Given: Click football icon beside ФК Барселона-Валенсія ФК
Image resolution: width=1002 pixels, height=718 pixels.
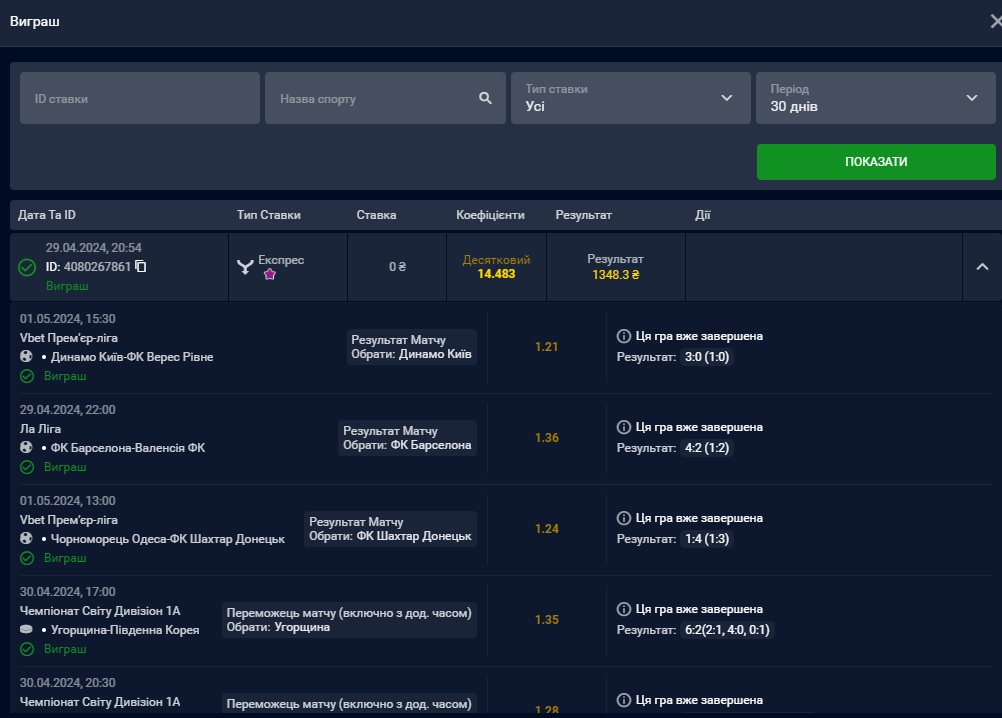Looking at the screenshot, I should (26, 447).
